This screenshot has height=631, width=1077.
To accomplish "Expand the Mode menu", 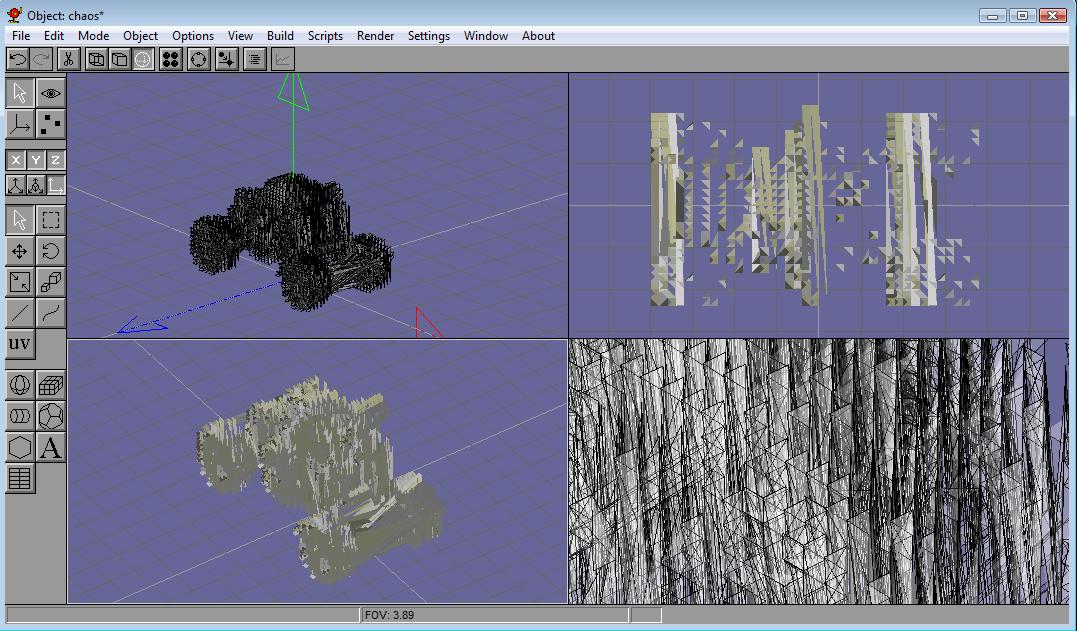I will 93,36.
